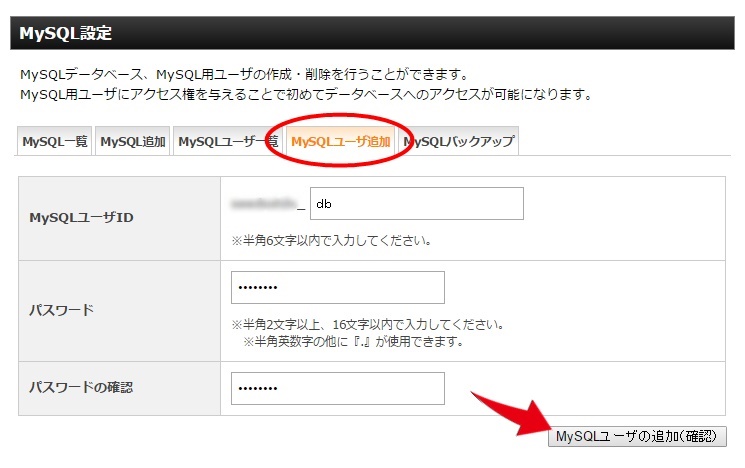
Task: Open the MySQLユーザ追加 tab
Action: pyautogui.click(x=340, y=141)
